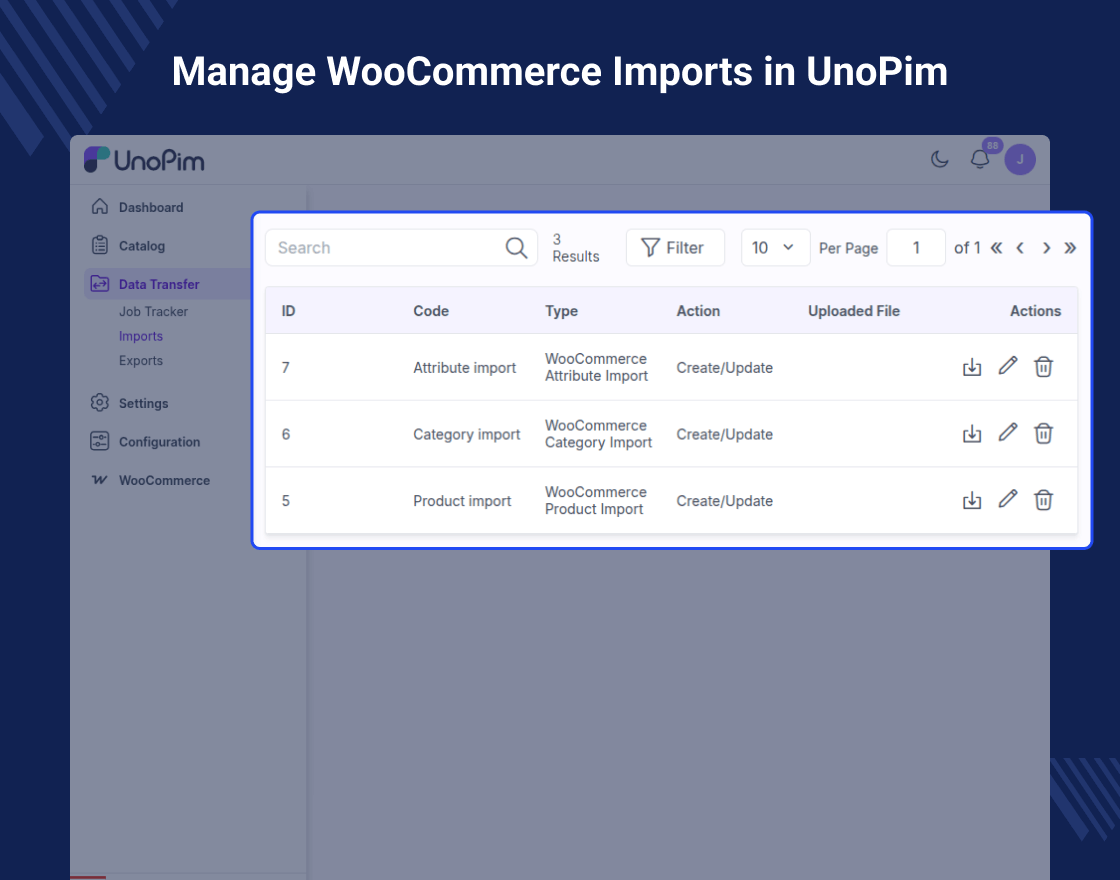Open the Filter panel
Screen dimensions: 1120x880
(675, 247)
